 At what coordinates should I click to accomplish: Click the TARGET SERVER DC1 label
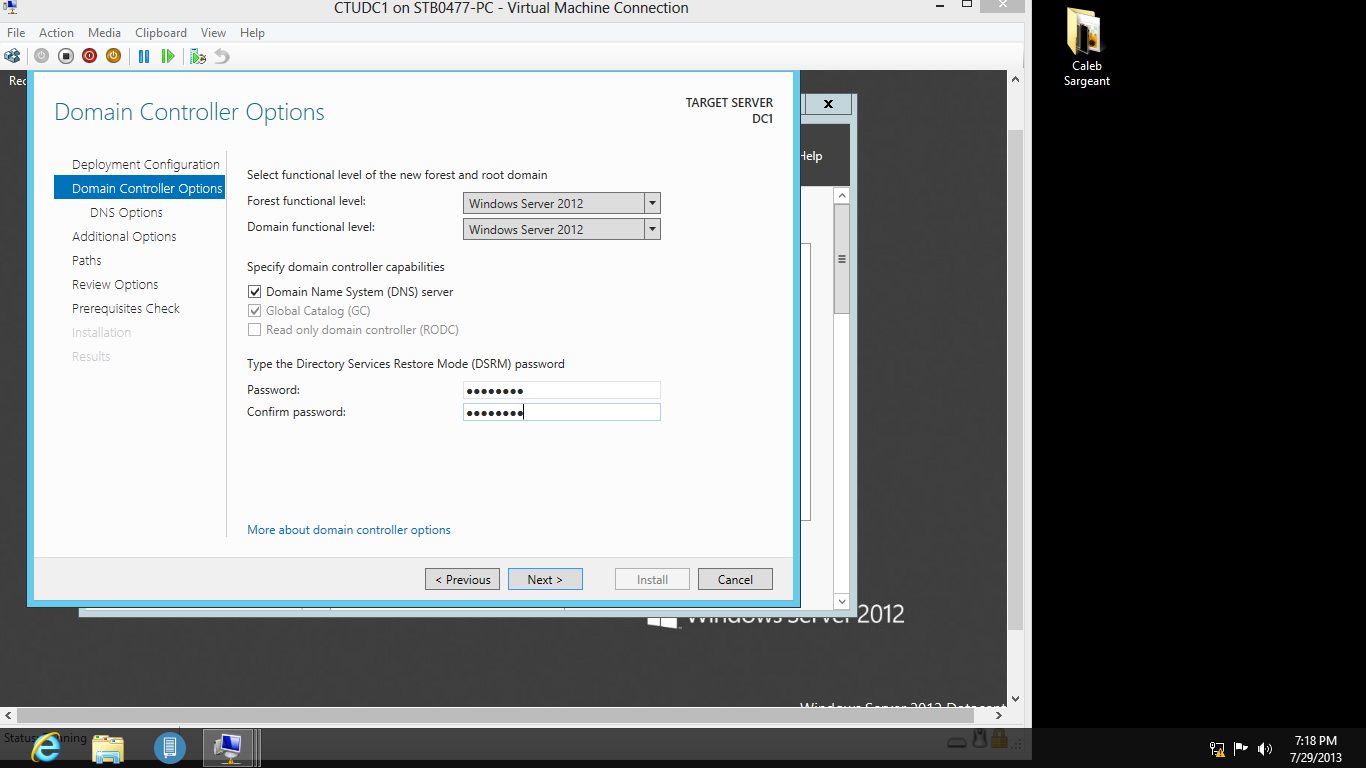coord(729,111)
